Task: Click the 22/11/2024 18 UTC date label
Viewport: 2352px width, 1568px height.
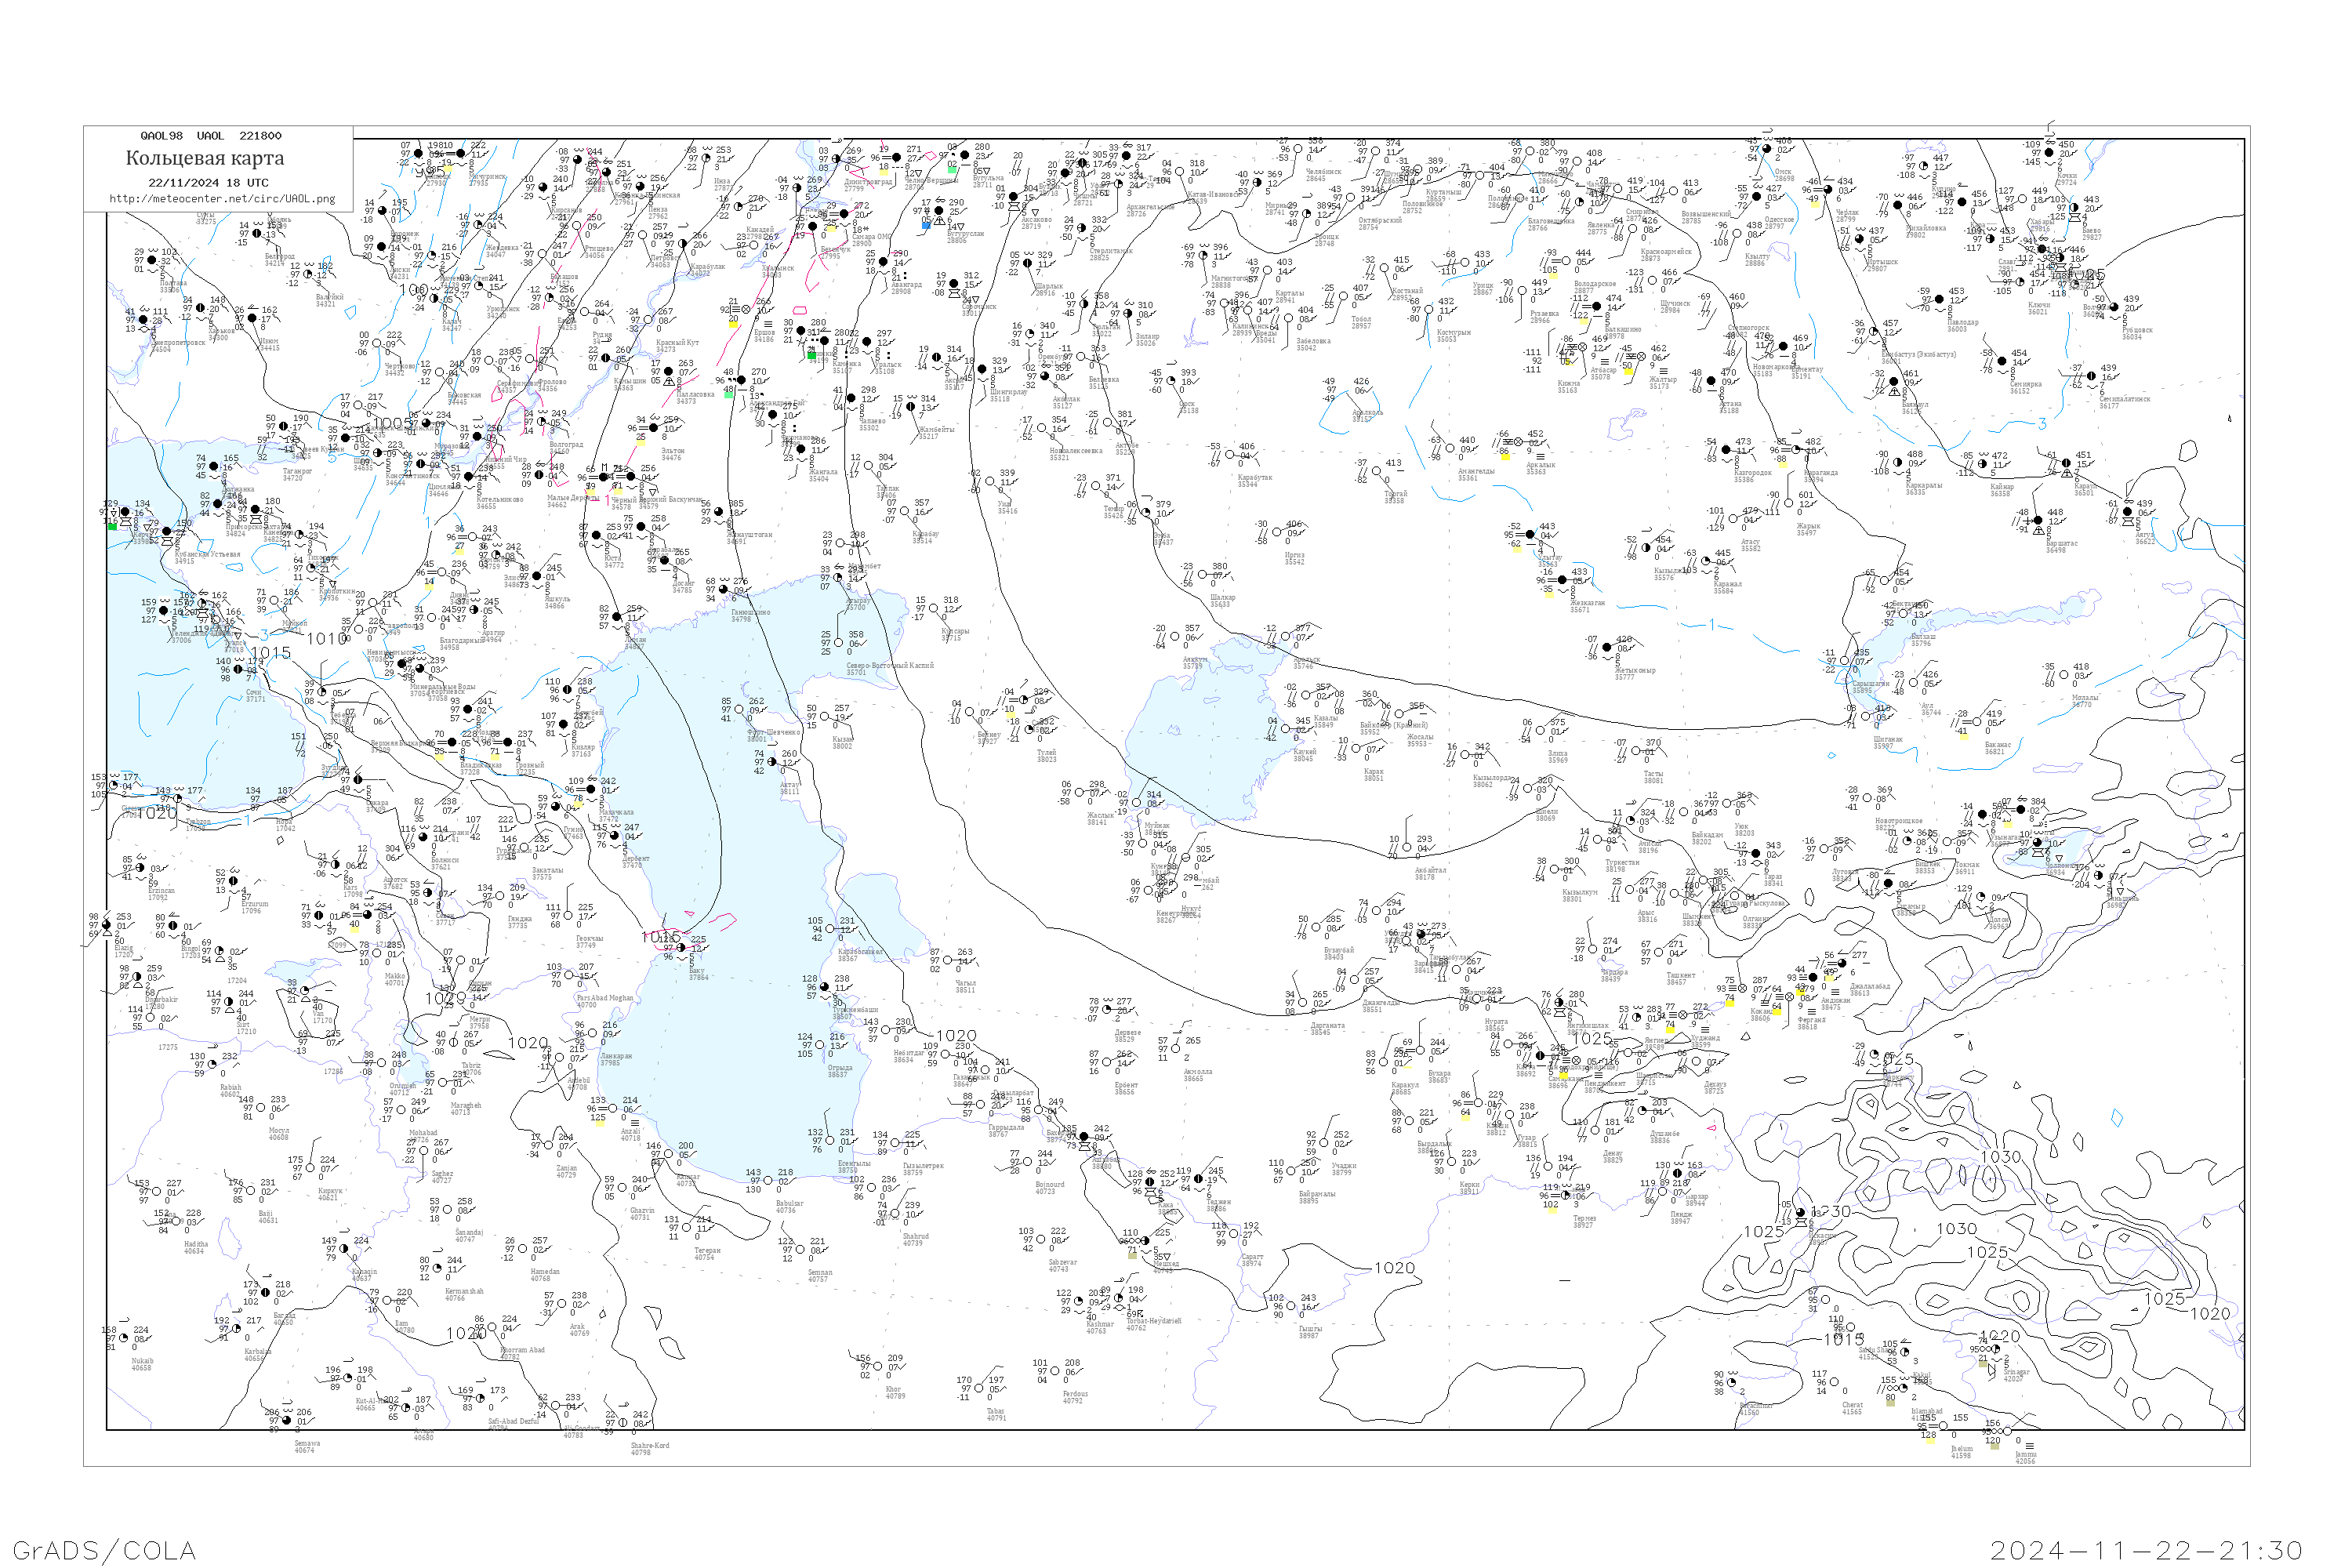Action: pos(208,183)
